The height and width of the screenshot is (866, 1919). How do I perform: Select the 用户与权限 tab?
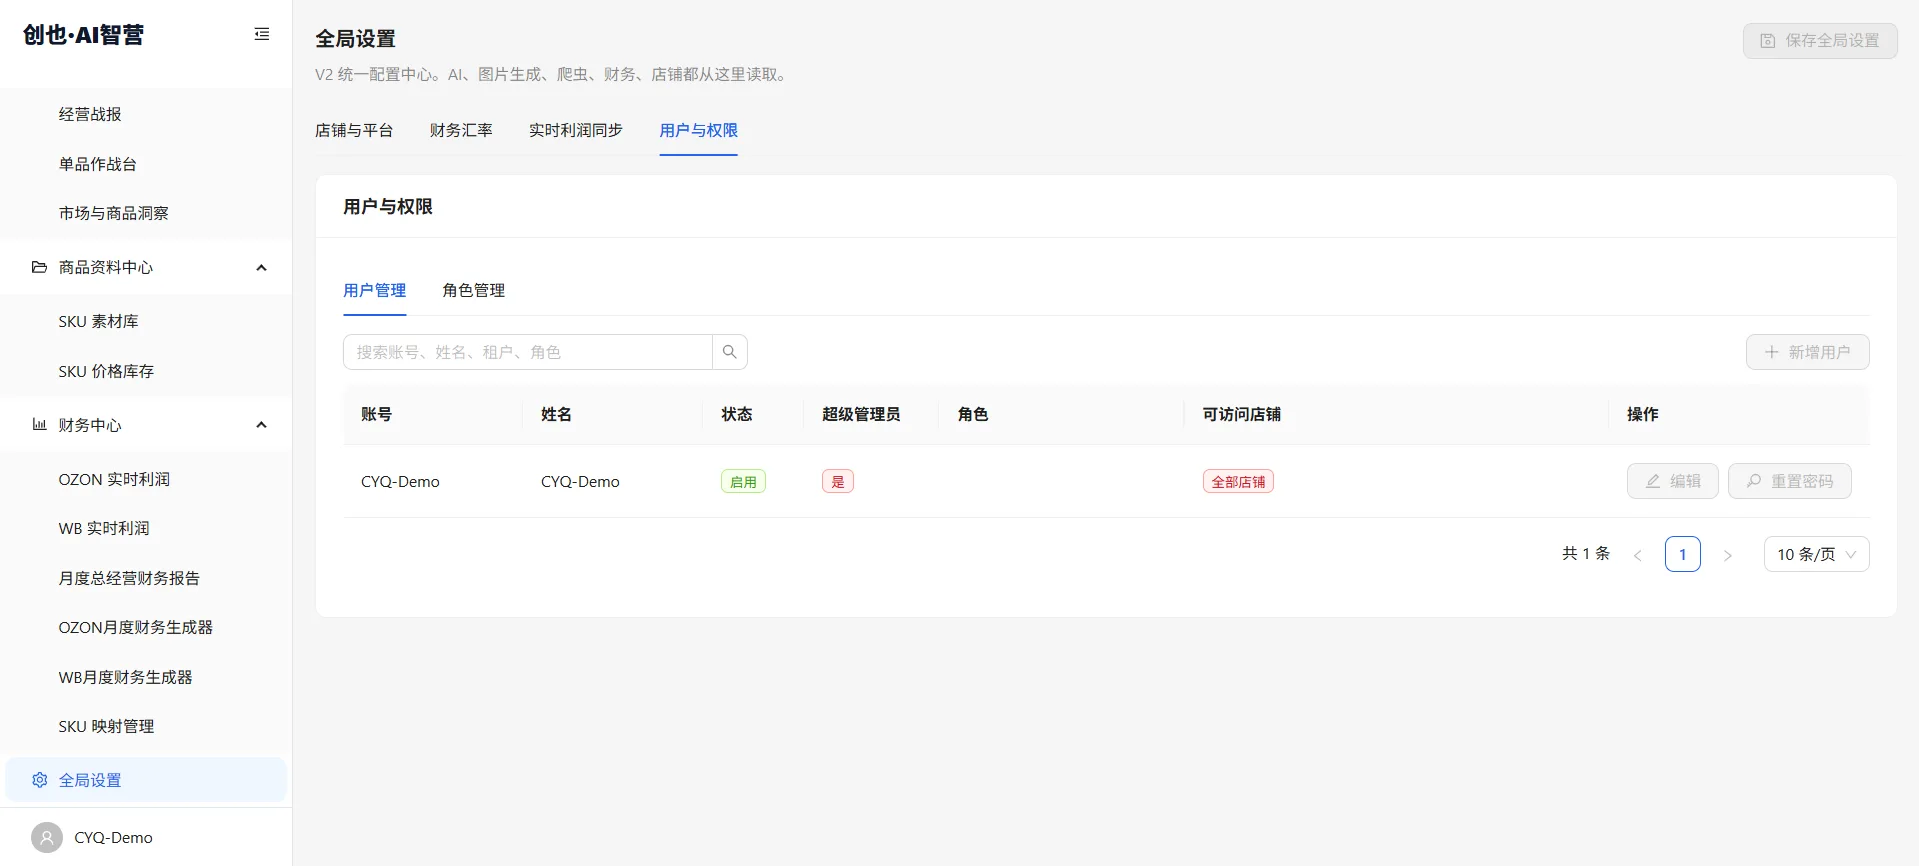[699, 130]
